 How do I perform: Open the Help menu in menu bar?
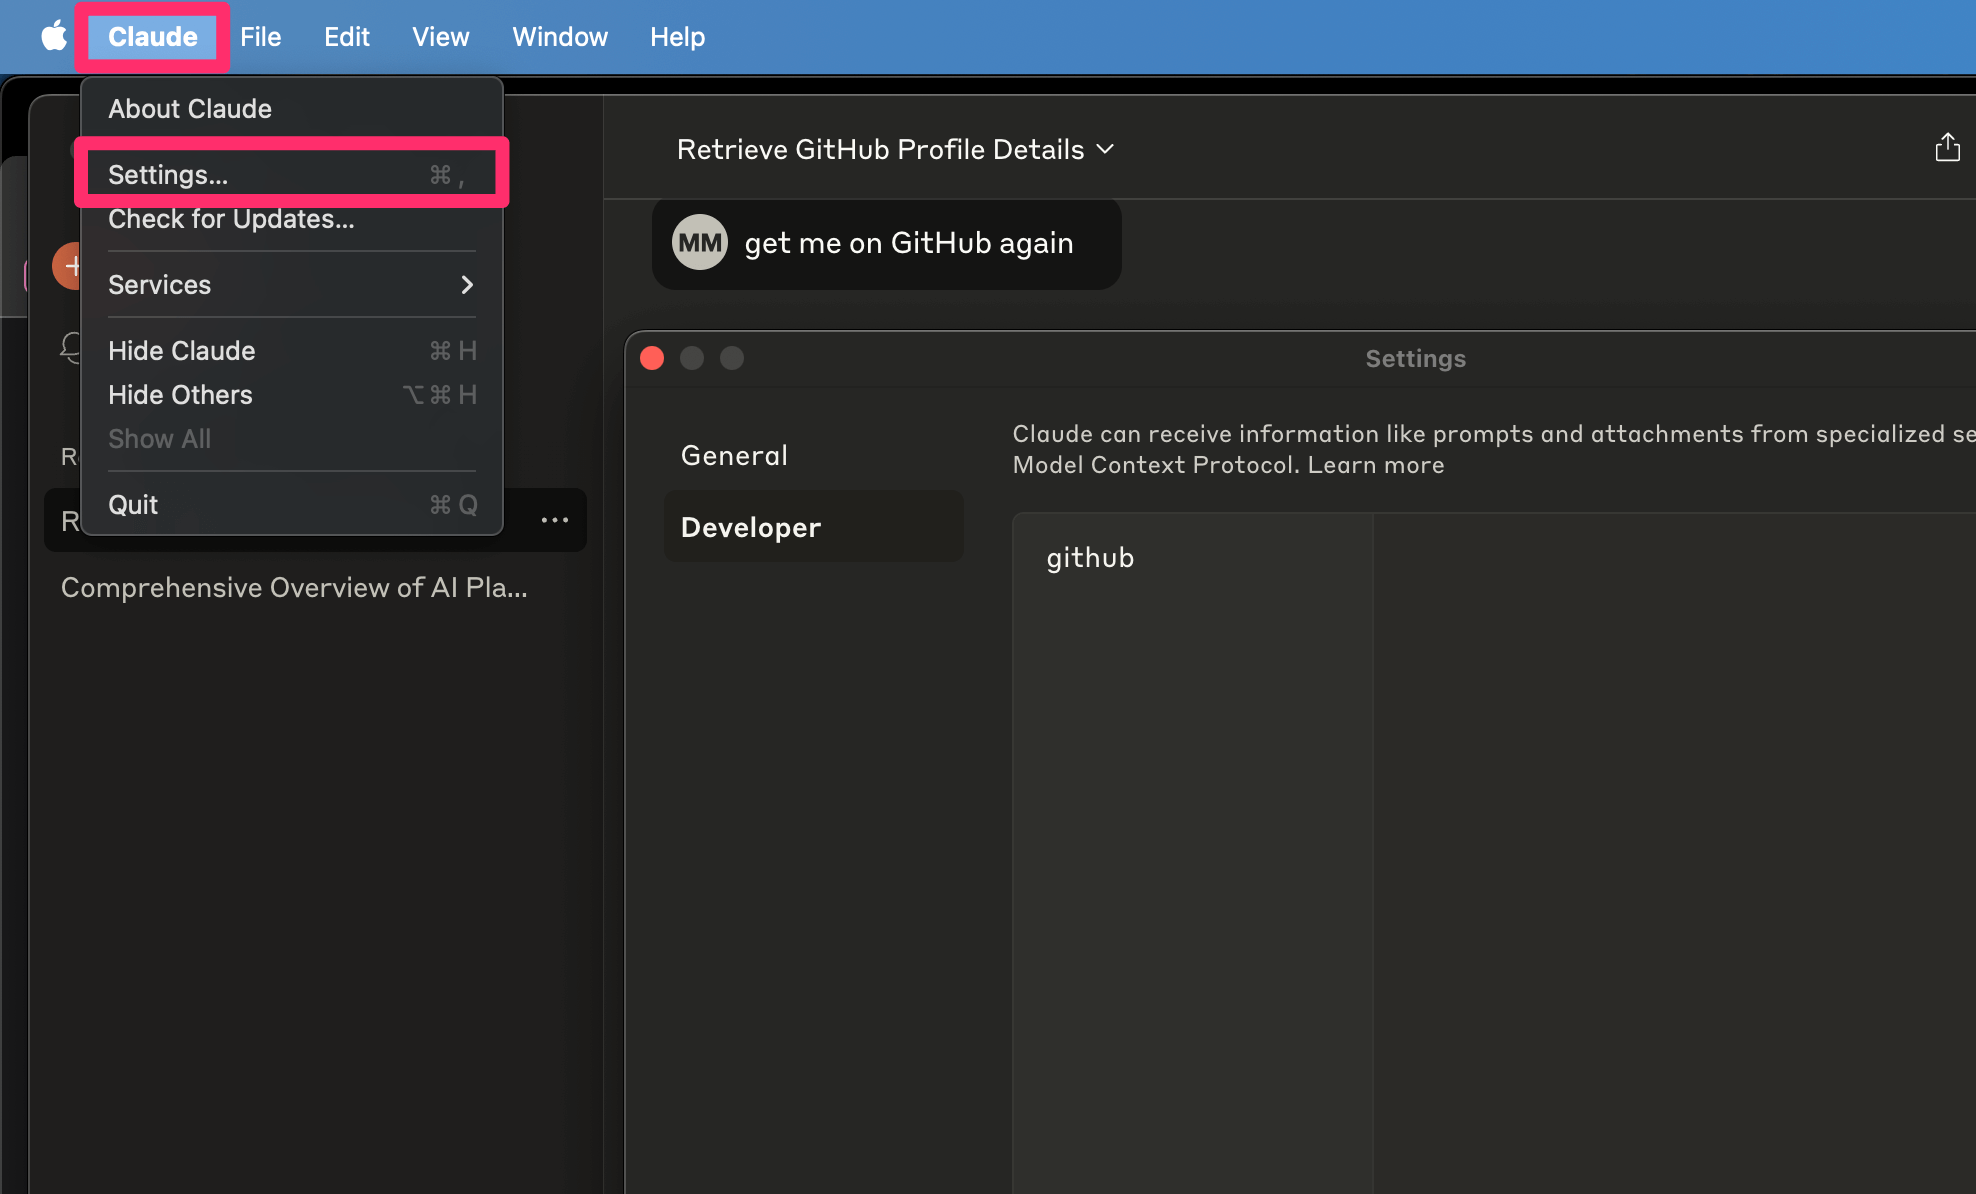677,37
